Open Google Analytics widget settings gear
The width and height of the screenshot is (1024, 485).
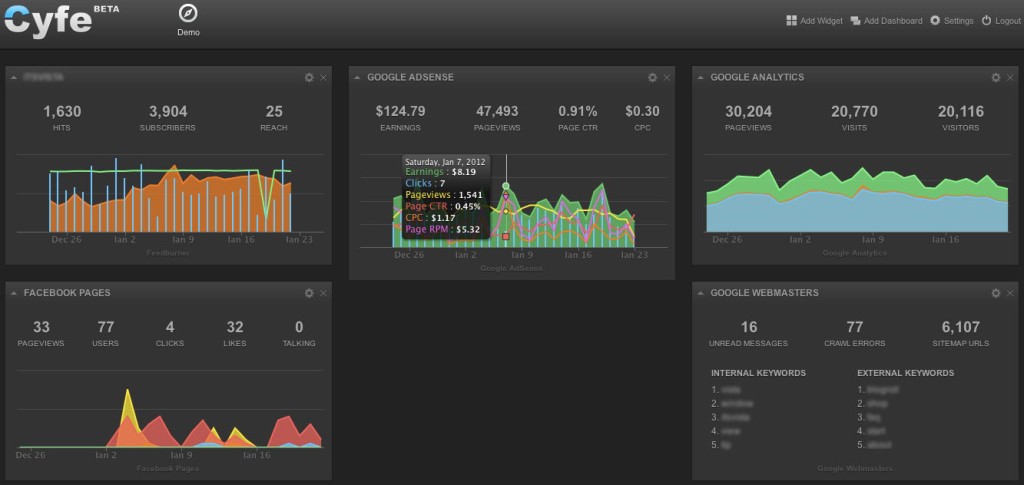[996, 78]
